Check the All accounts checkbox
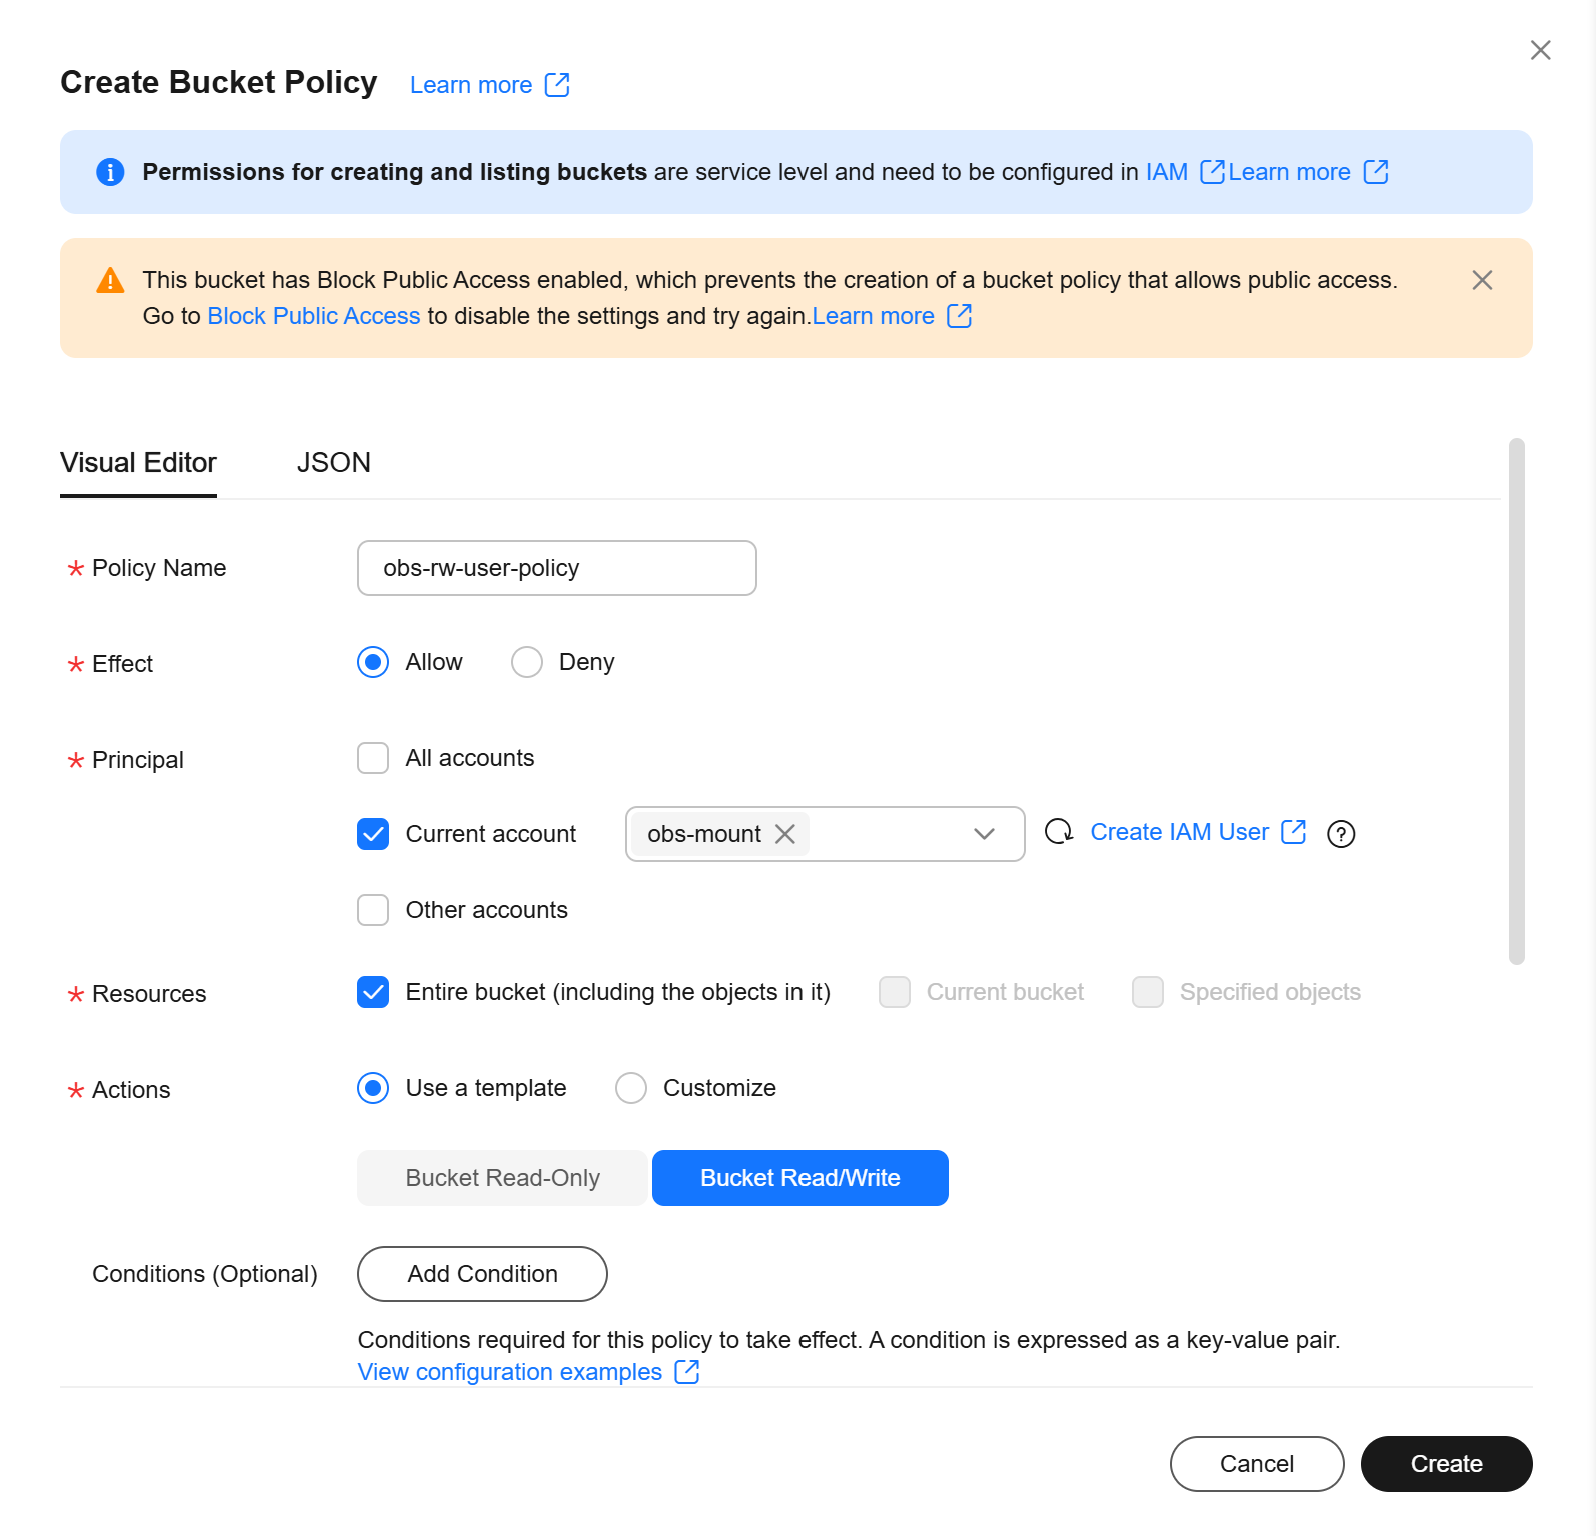1596x1536 pixels. [x=372, y=758]
